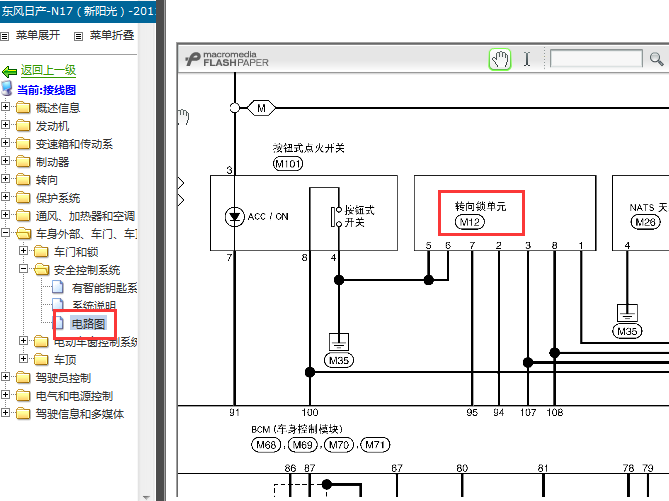Viewport: 669px width, 501px height.
Task: Select the 车门和锁 subfolder
Action: point(76,252)
